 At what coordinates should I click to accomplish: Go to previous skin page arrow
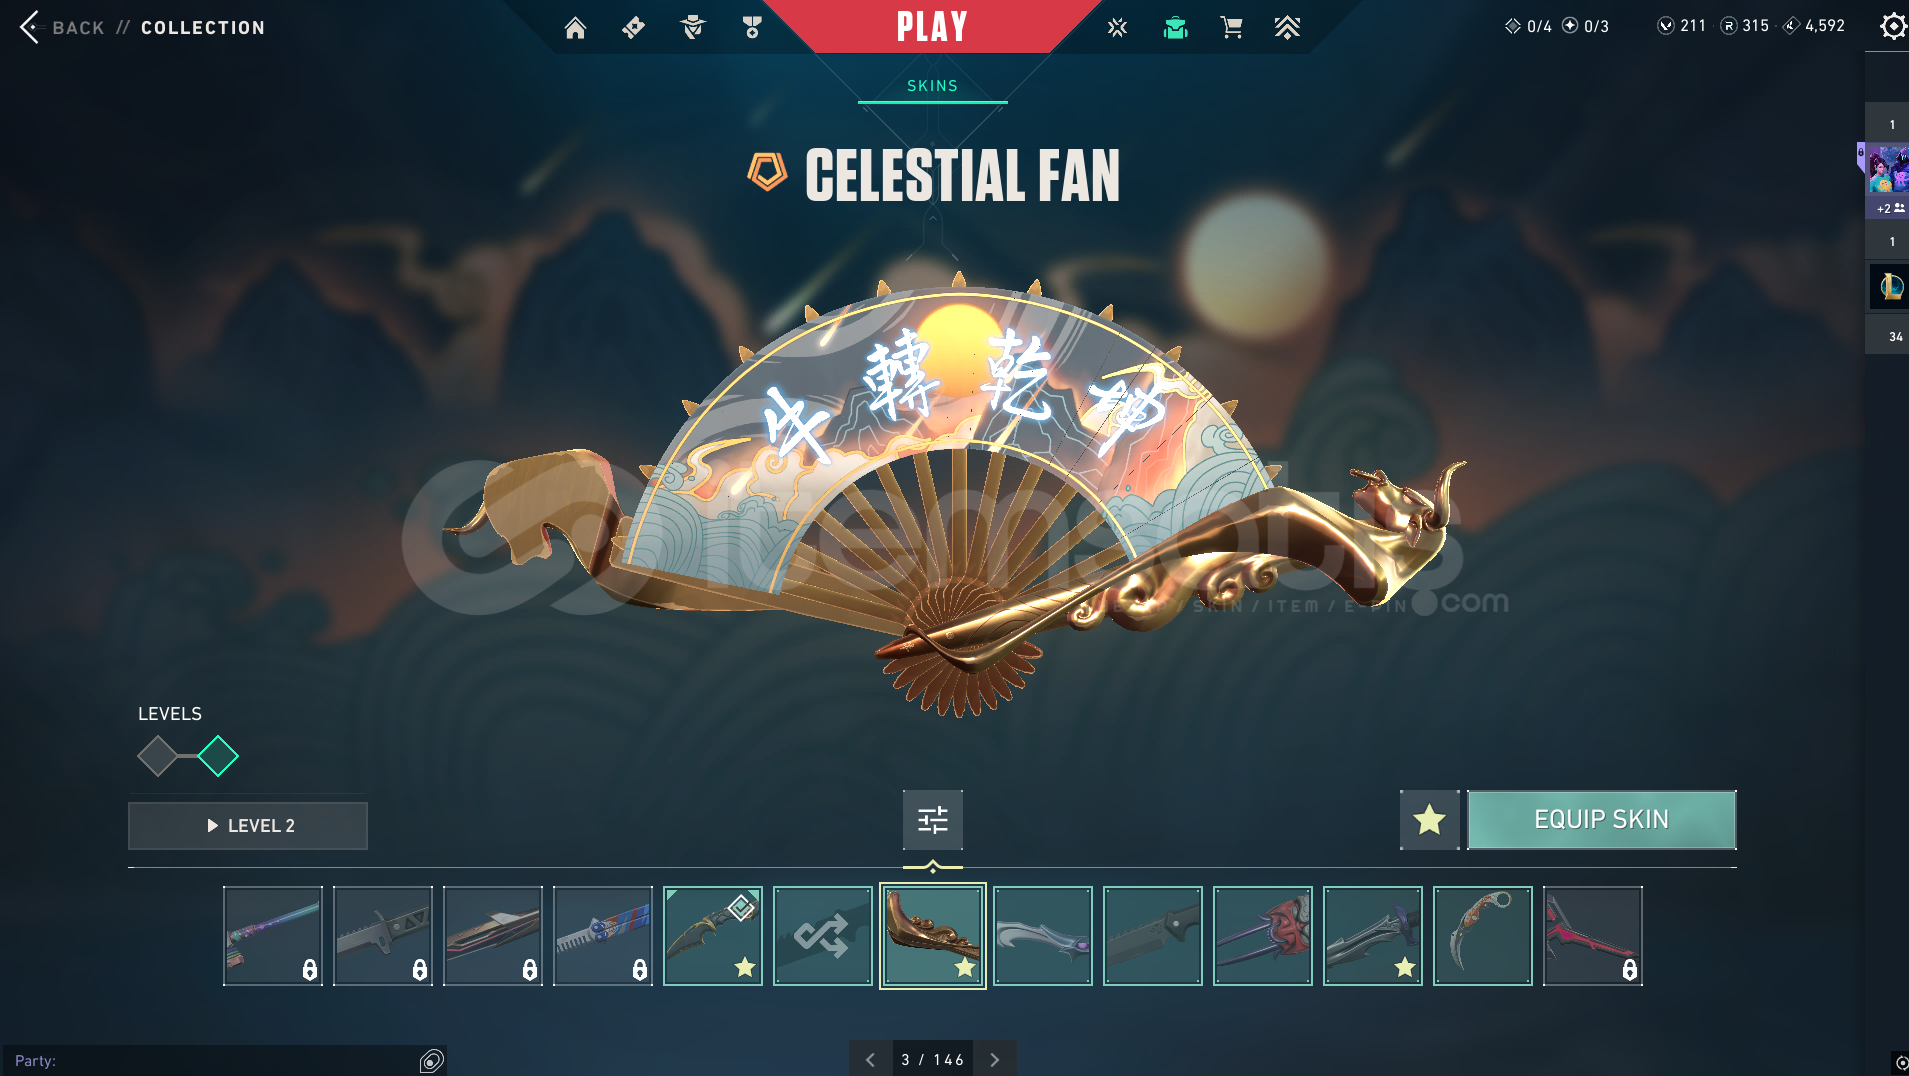click(x=870, y=1059)
